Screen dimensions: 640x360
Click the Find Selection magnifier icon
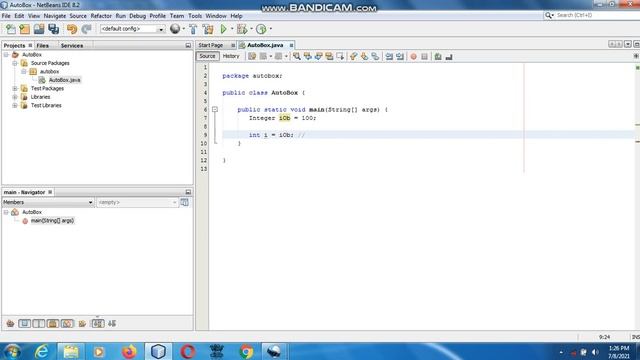297,56
